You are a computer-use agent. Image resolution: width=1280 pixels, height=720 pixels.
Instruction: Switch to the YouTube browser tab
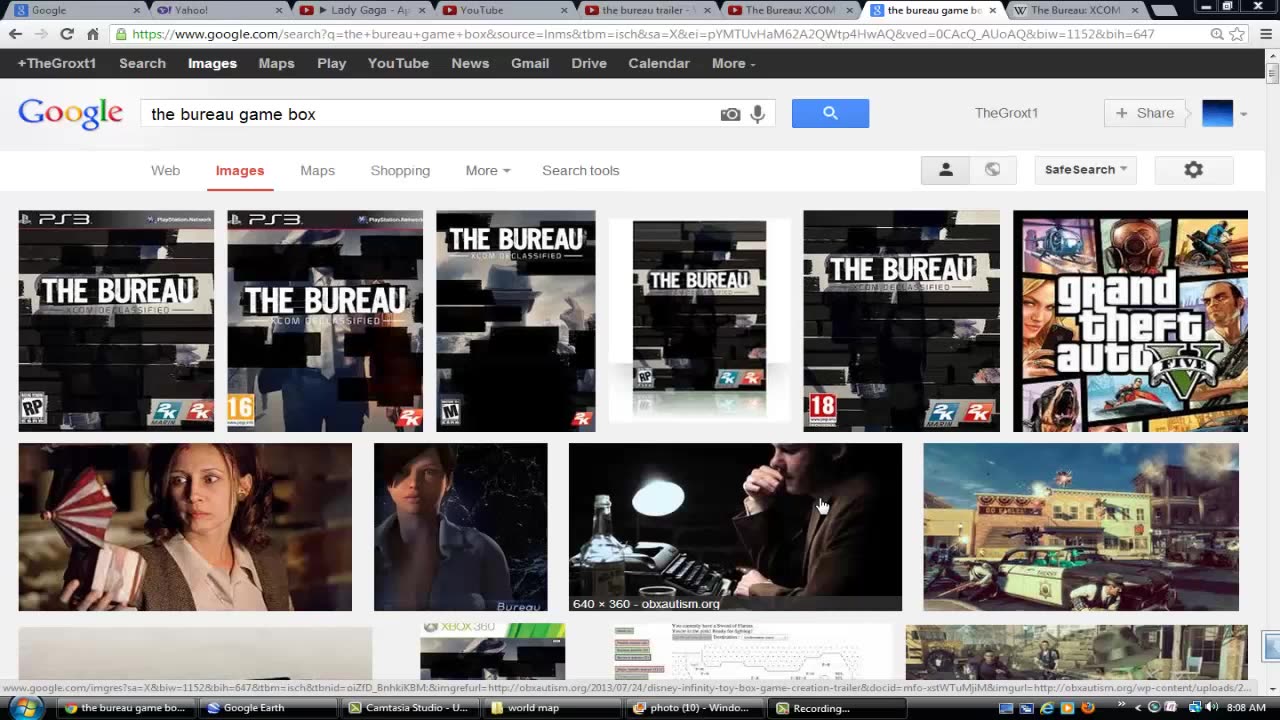[505, 10]
